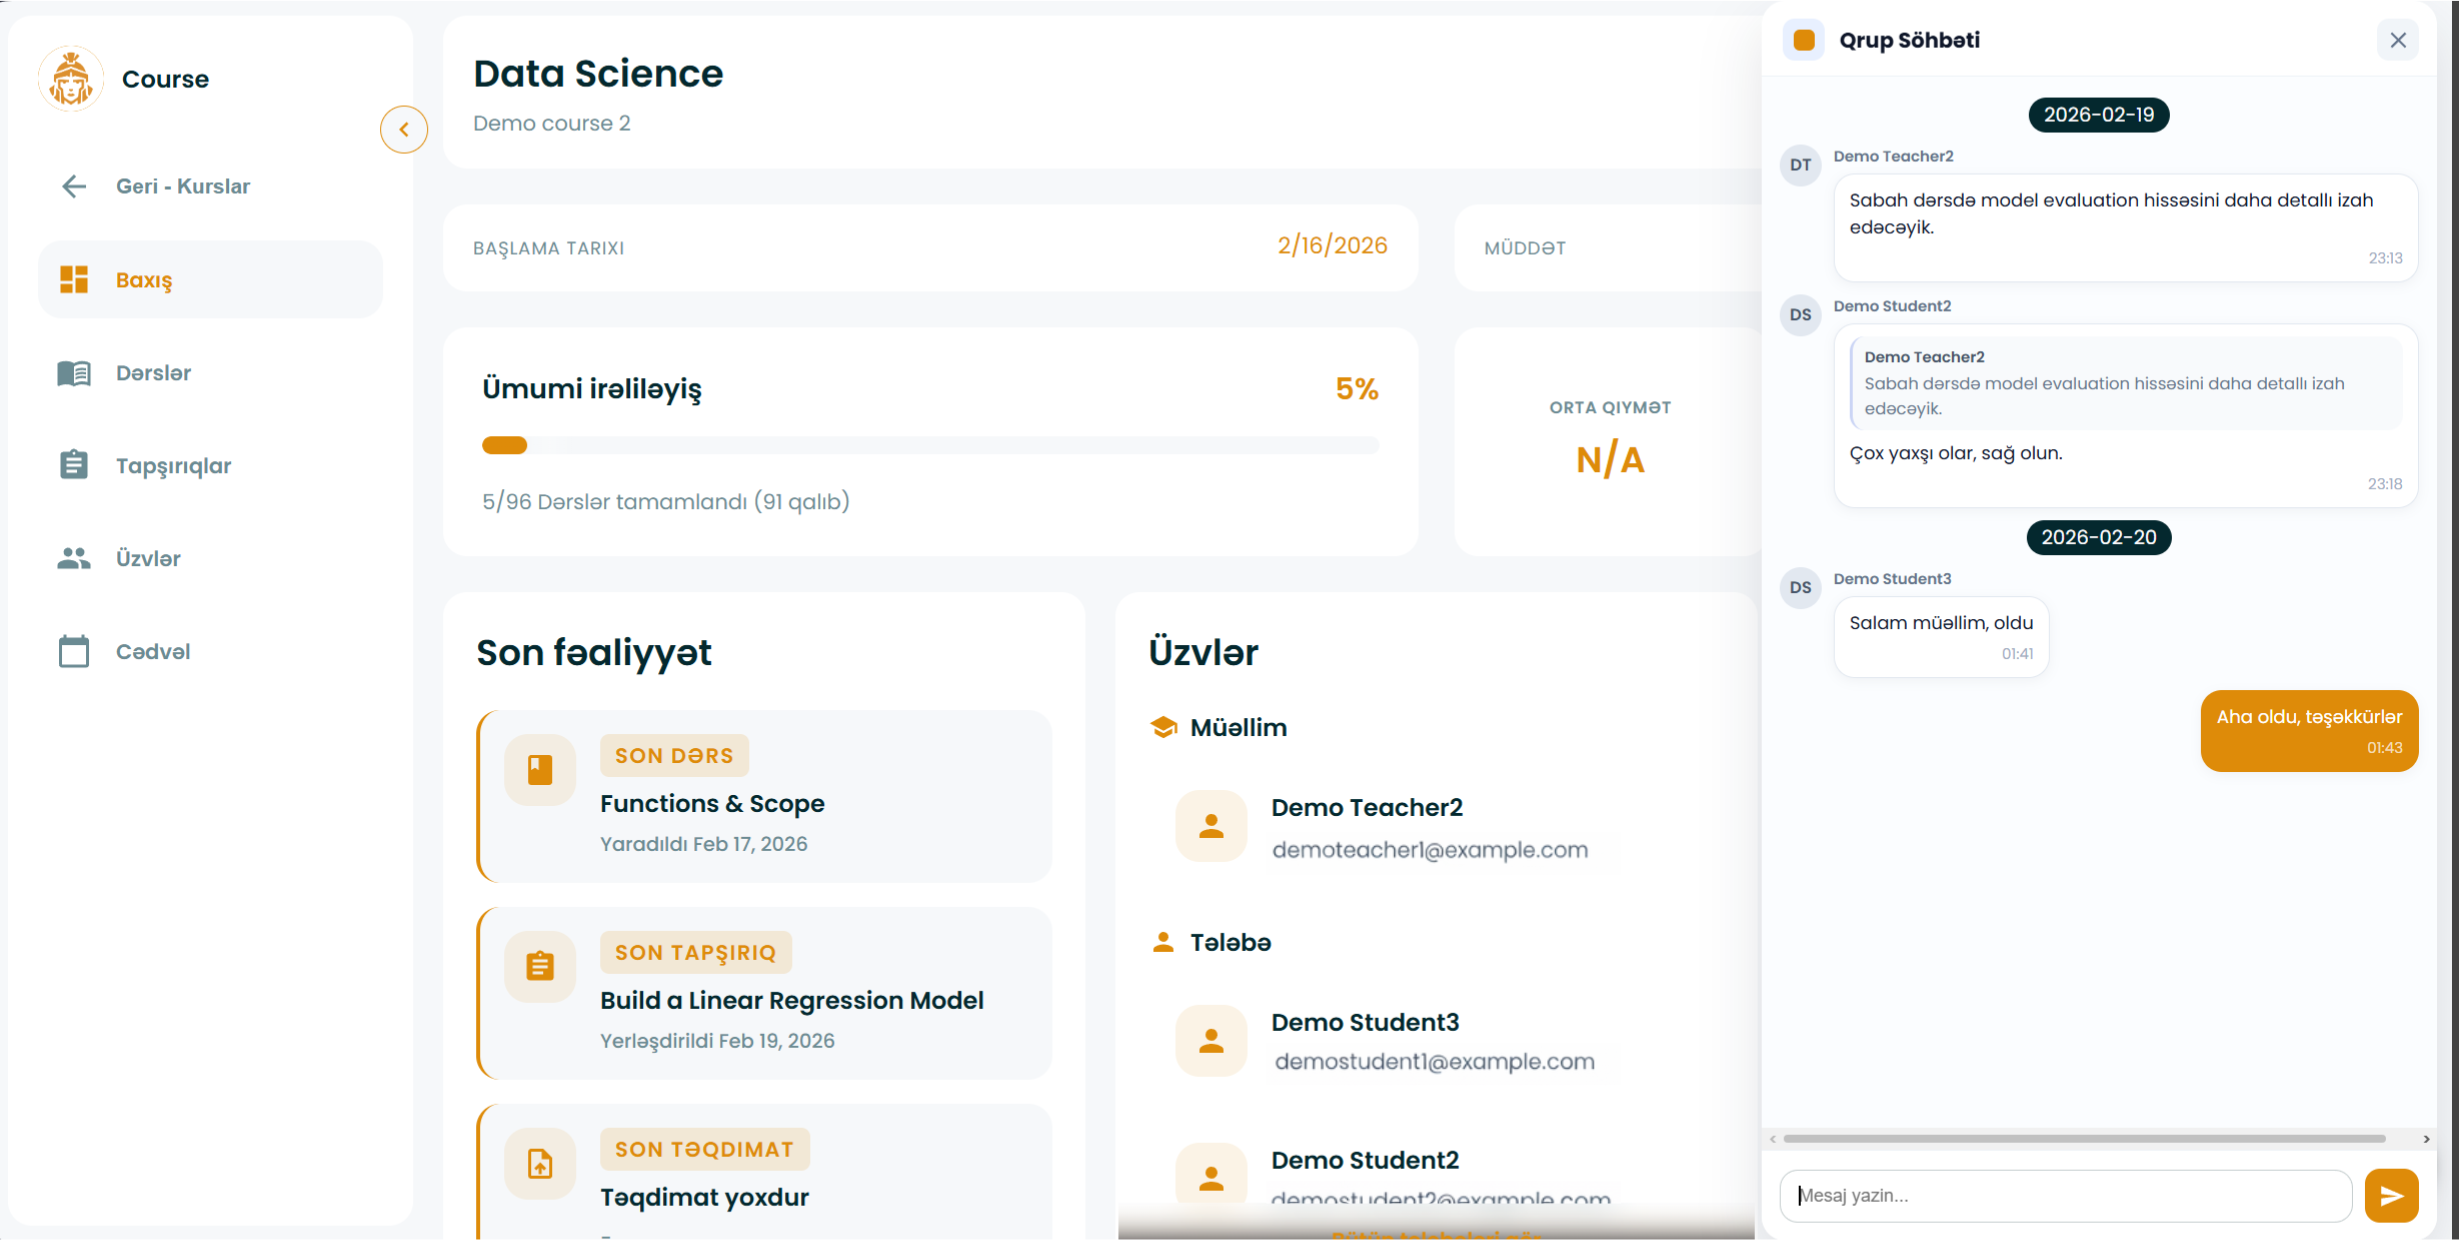Send message with the arrow icon

(x=2391, y=1195)
